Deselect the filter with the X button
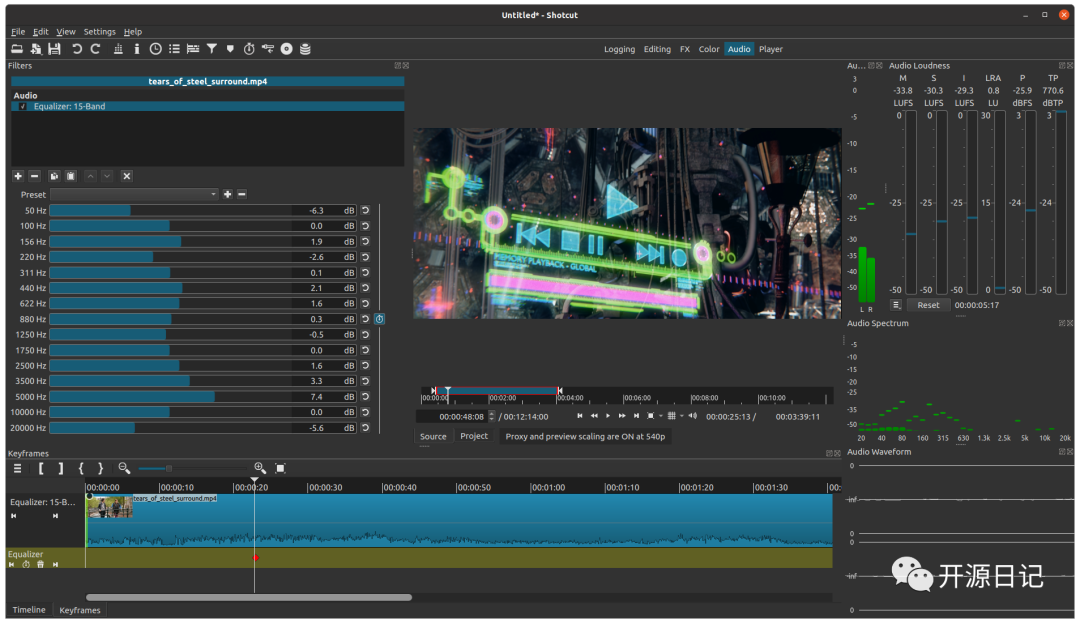1080x624 pixels. point(127,176)
